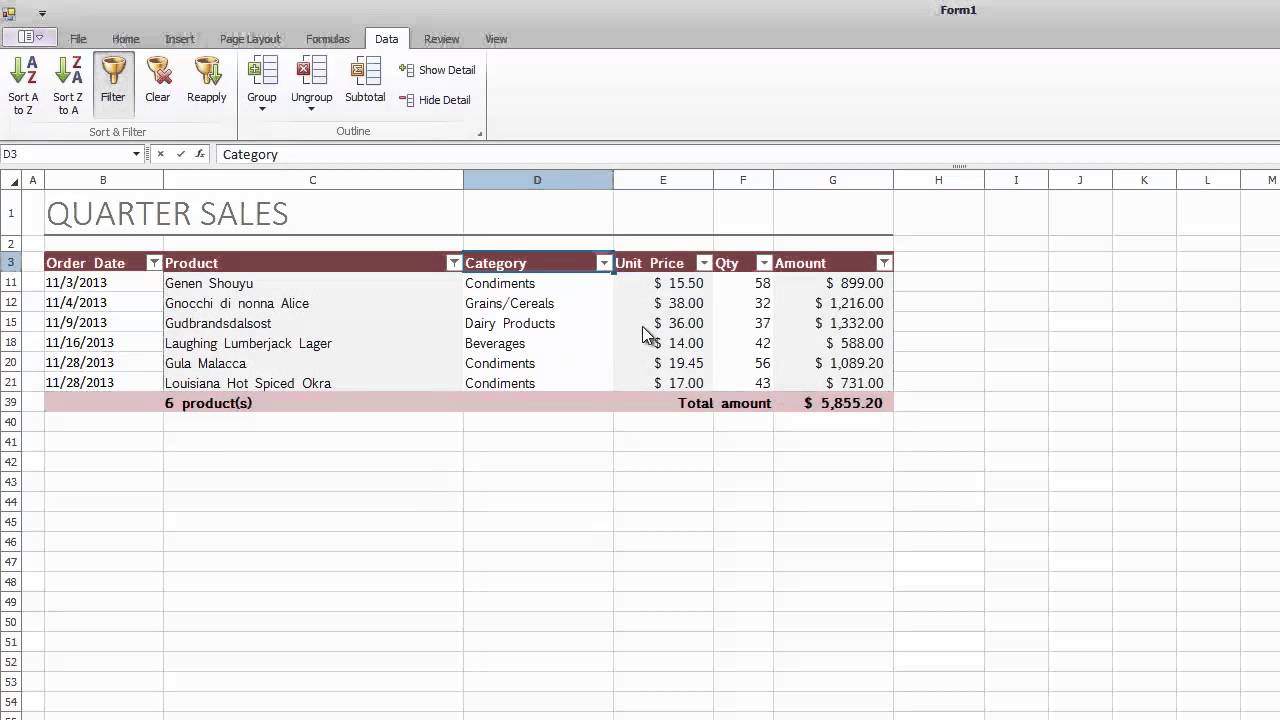Click the quantity cell showing 58
1280x720 pixels.
pyautogui.click(x=743, y=283)
